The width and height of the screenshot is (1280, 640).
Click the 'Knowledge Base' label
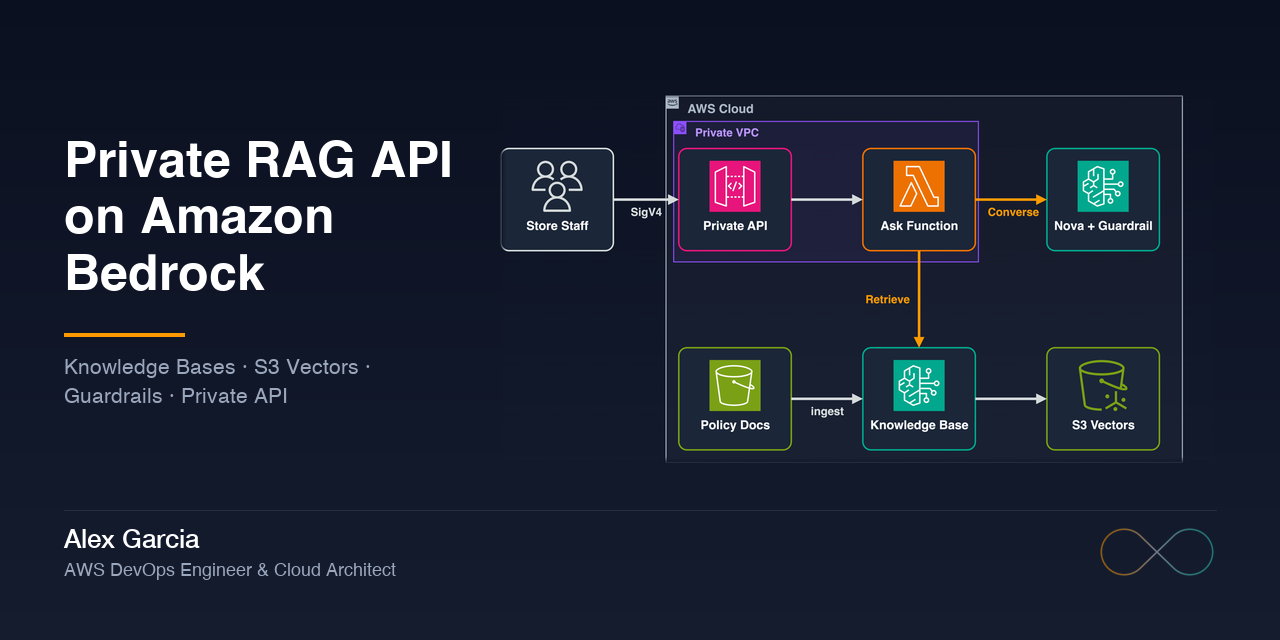919,425
